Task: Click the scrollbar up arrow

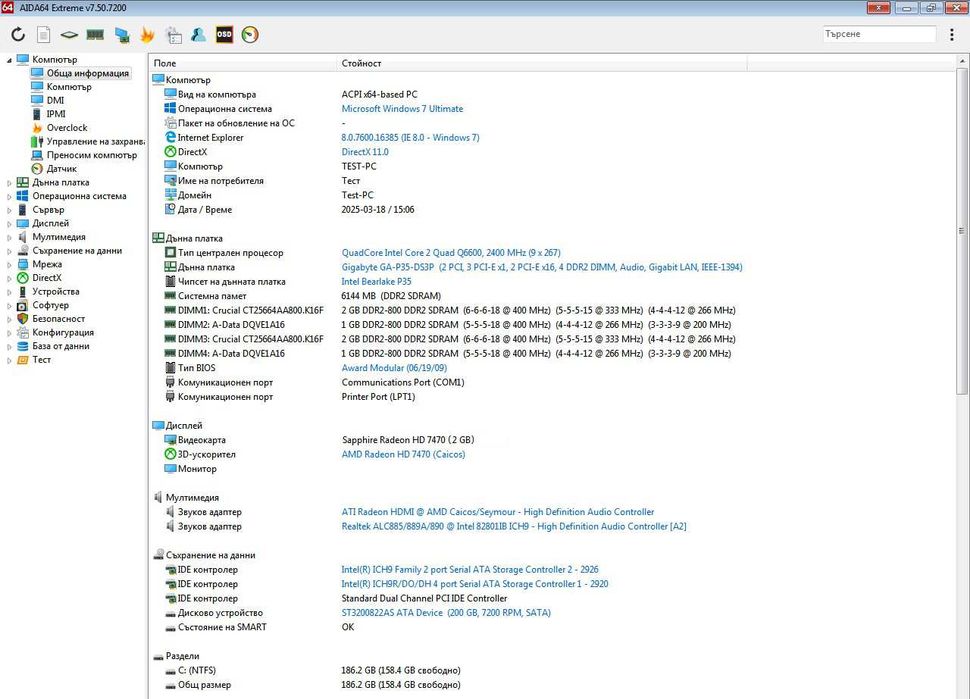Action: [962, 62]
